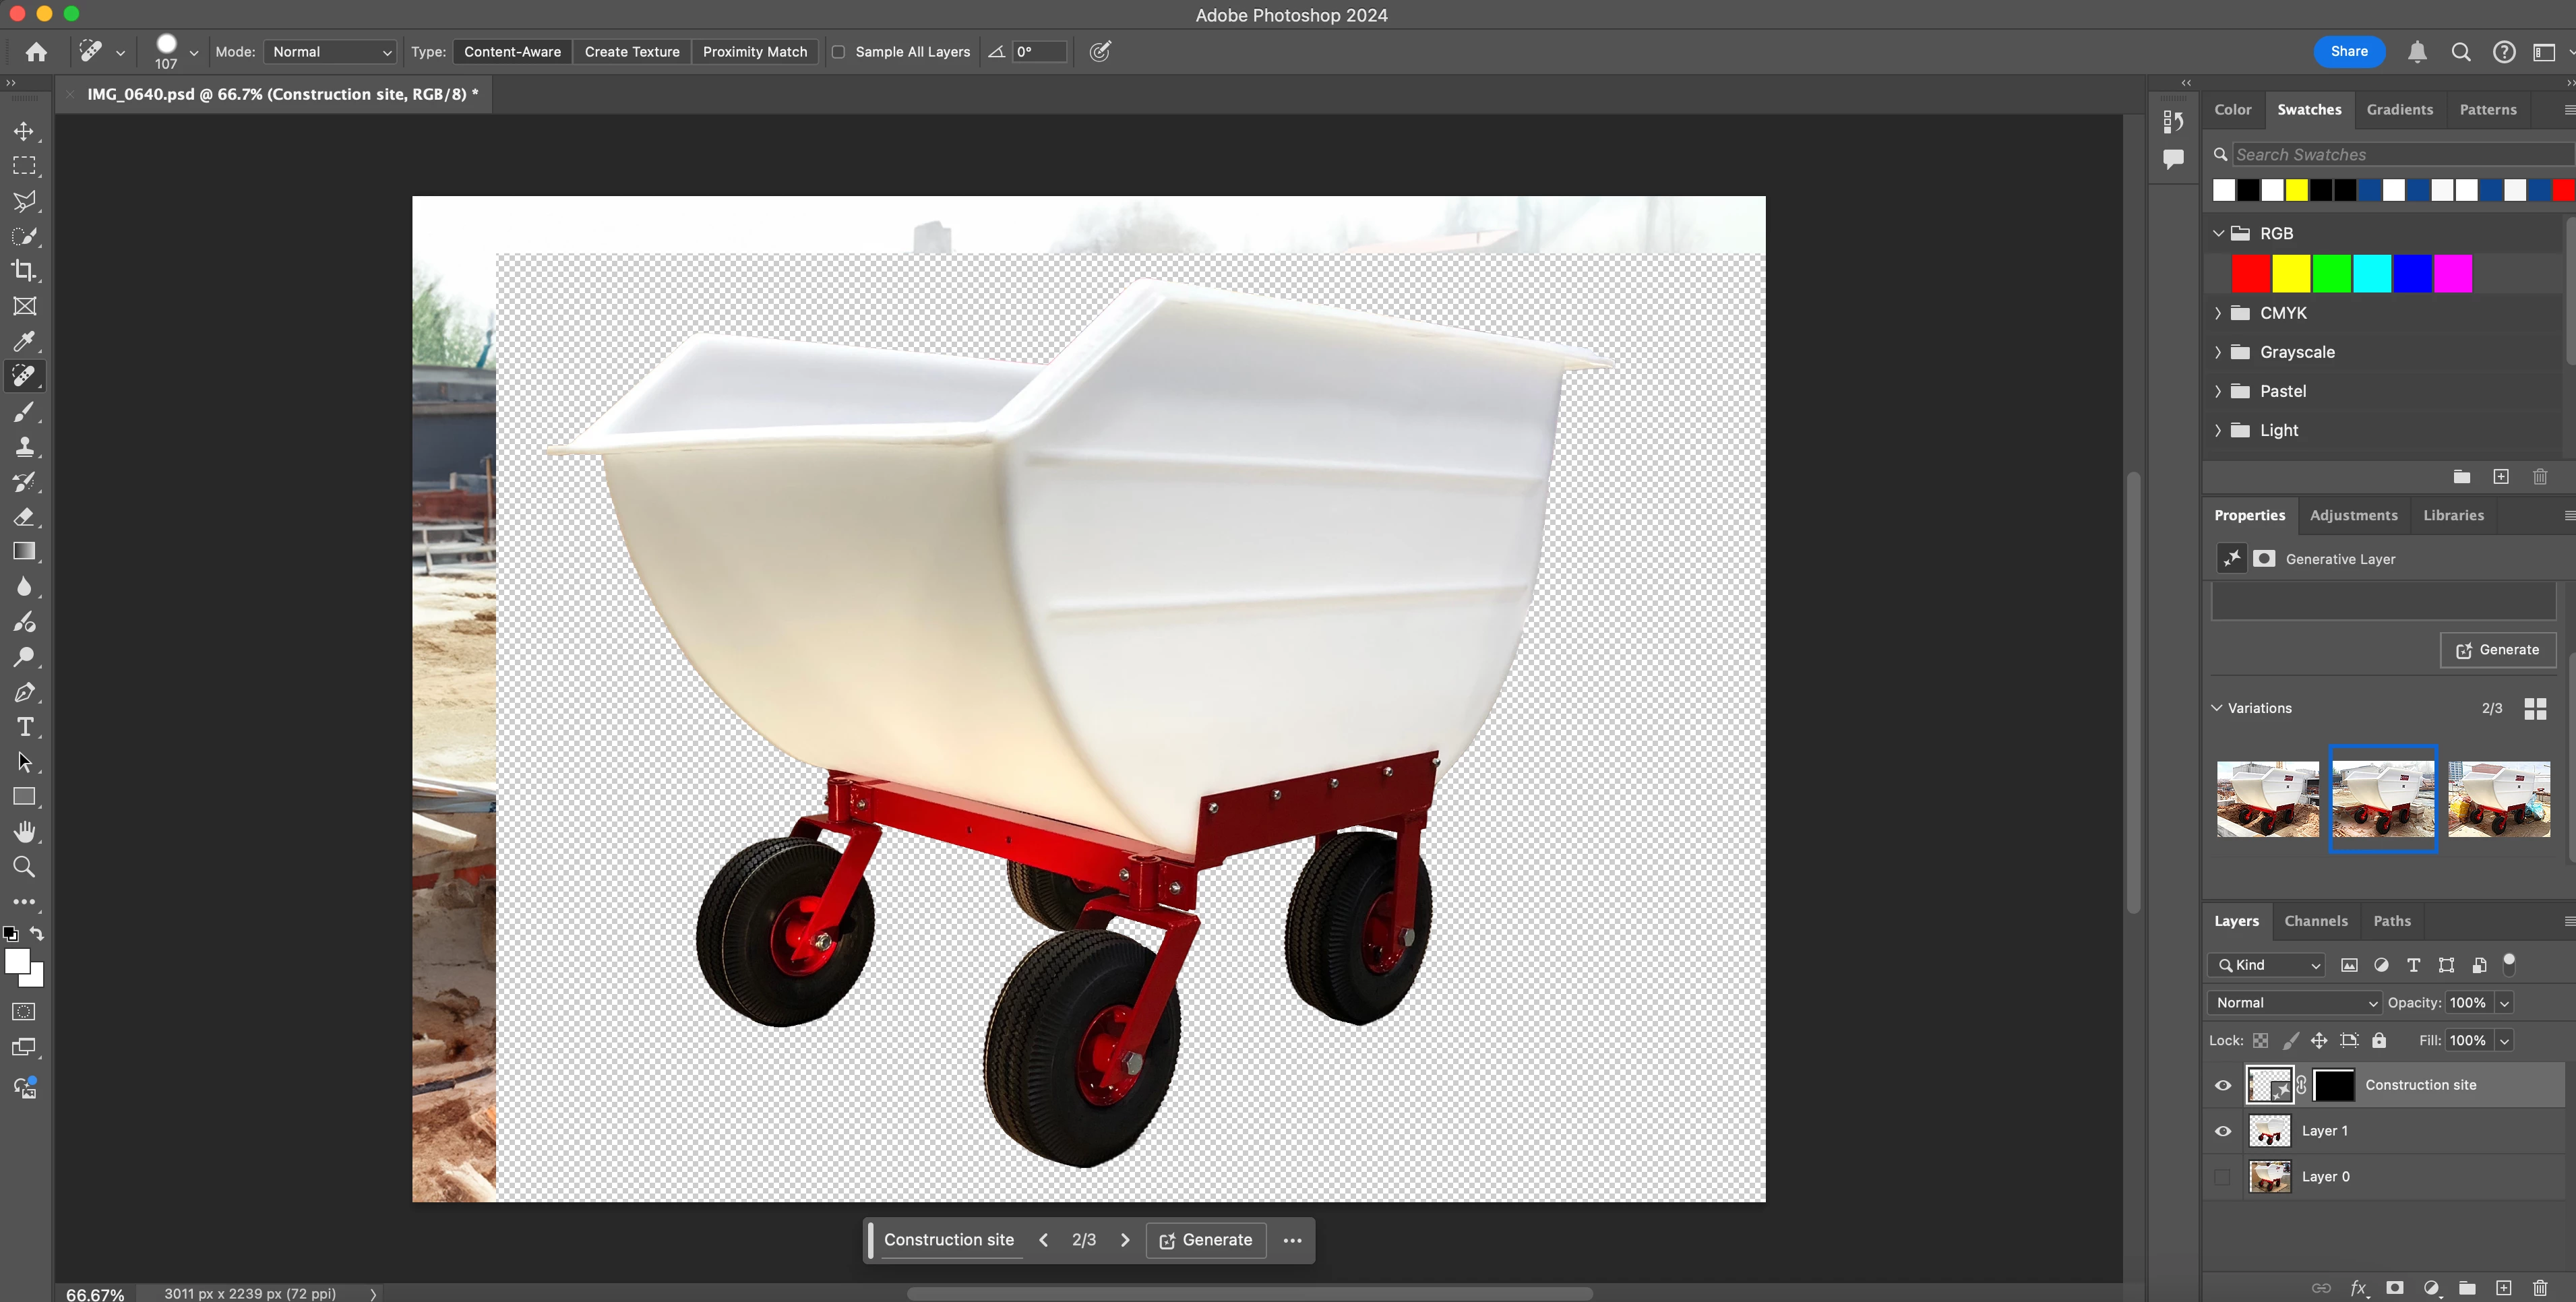Select the Pen tool
Viewport: 2576px width, 1302px height.
[24, 692]
